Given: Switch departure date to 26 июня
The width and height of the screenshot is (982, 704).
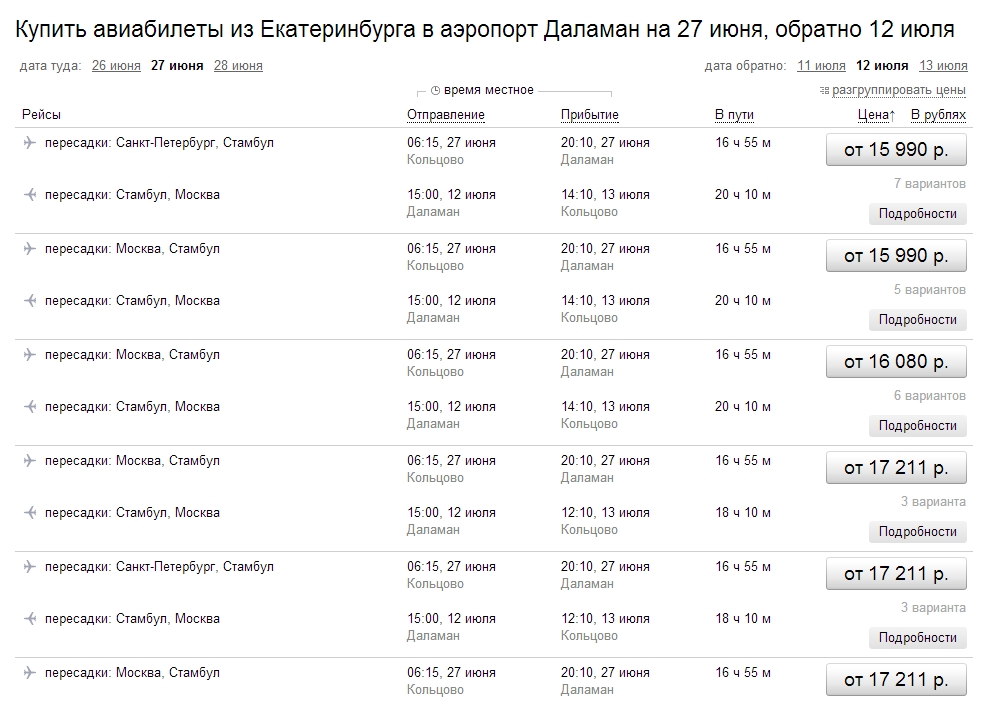Looking at the screenshot, I should (x=116, y=66).
